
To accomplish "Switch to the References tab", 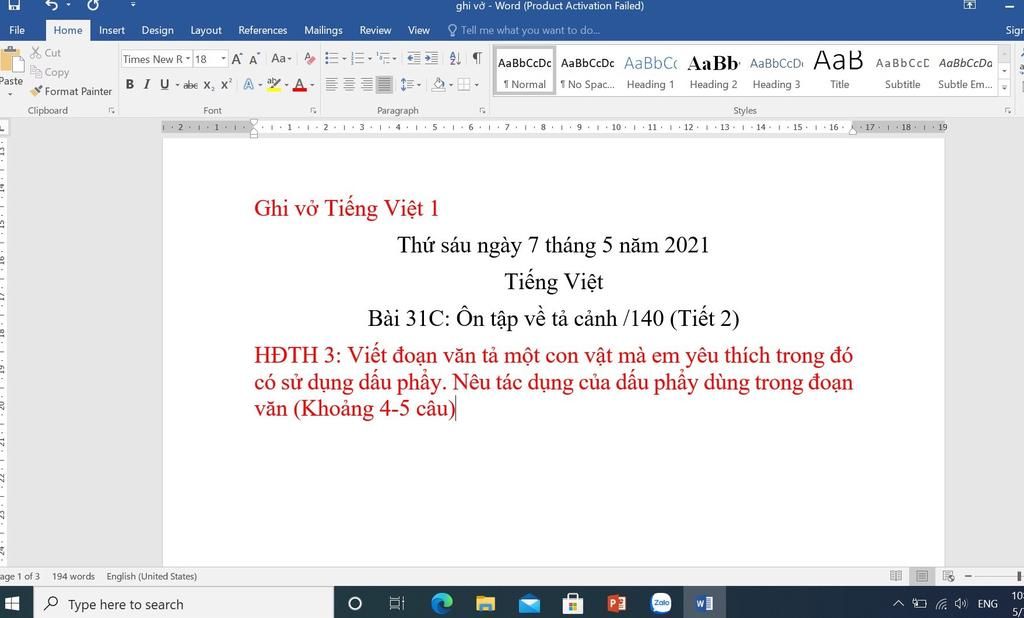I will pyautogui.click(x=263, y=30).
